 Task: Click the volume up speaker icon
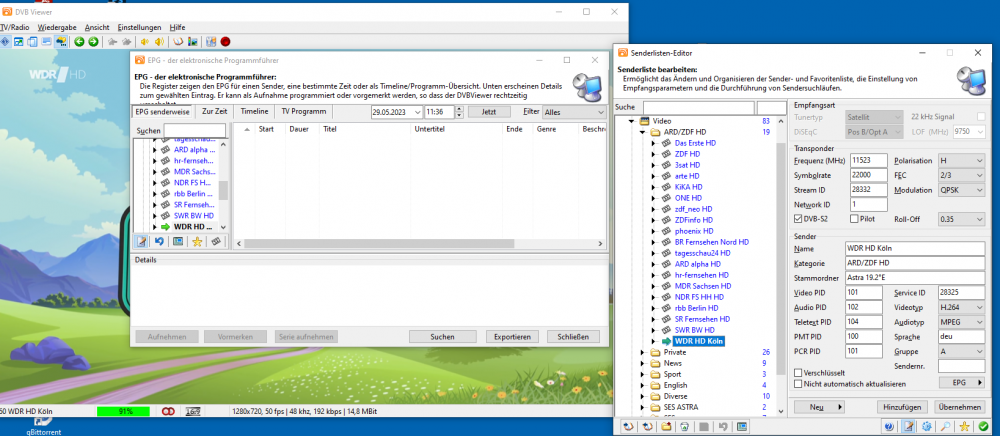tap(159, 41)
